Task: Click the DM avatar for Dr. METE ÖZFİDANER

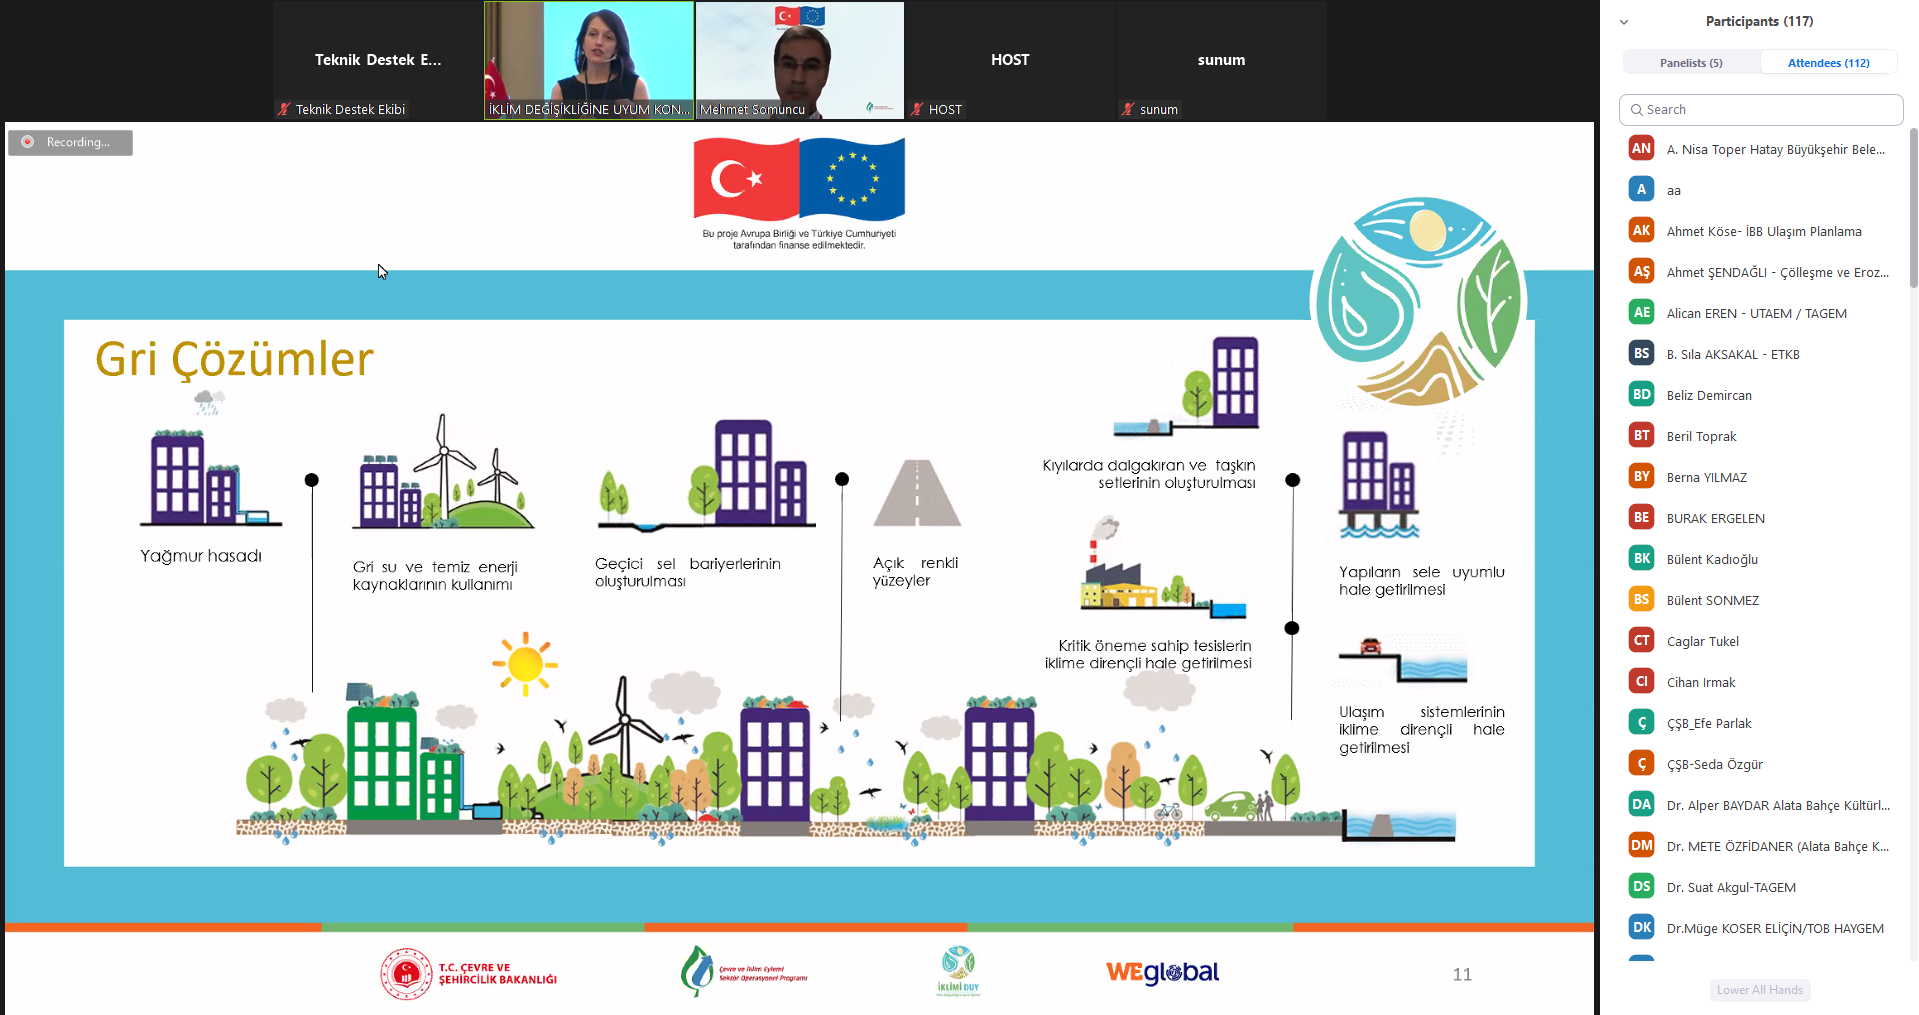Action: (x=1641, y=846)
